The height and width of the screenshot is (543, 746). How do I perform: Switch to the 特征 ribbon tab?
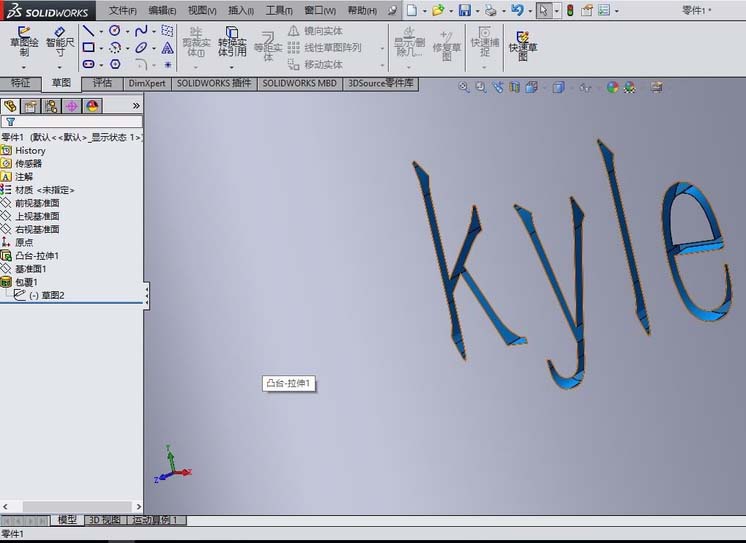tap(20, 83)
